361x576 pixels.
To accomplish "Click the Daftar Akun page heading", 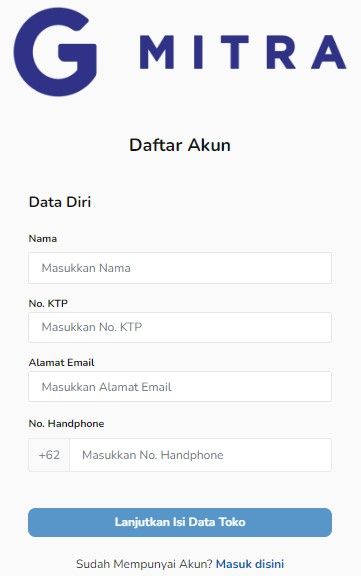I will tap(180, 145).
